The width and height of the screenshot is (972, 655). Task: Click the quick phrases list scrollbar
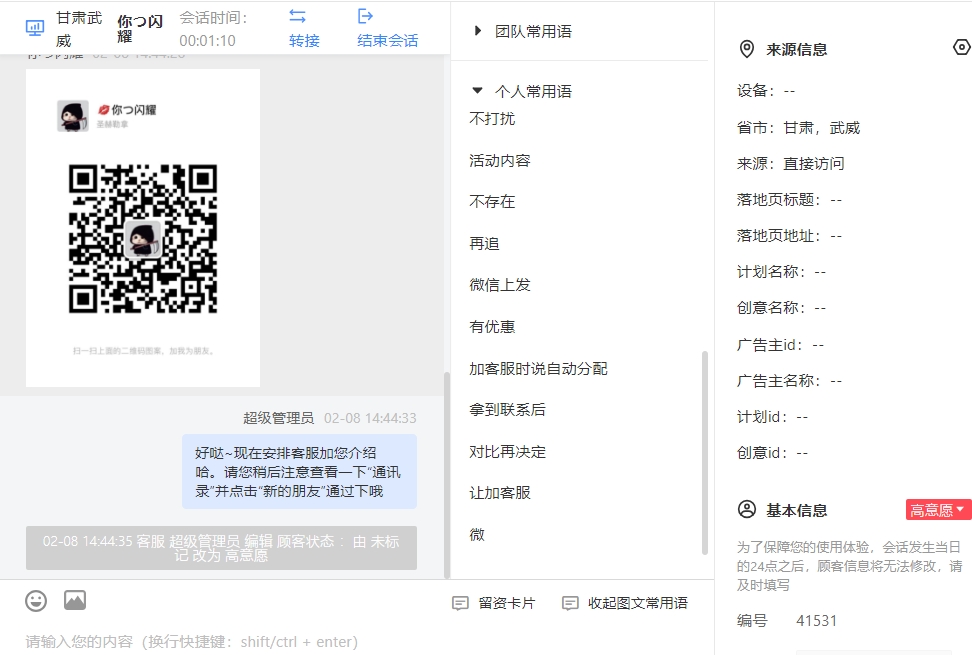click(704, 452)
